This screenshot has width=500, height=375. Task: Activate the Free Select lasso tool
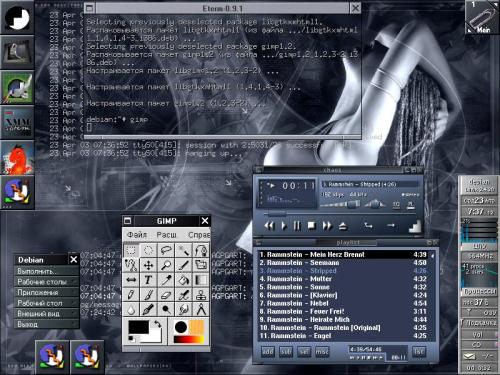click(166, 250)
